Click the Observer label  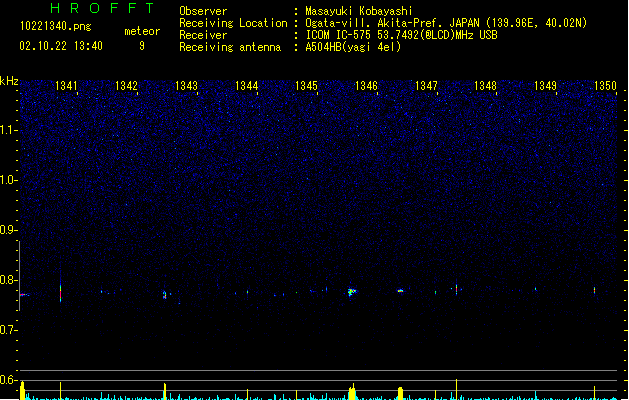203,11
